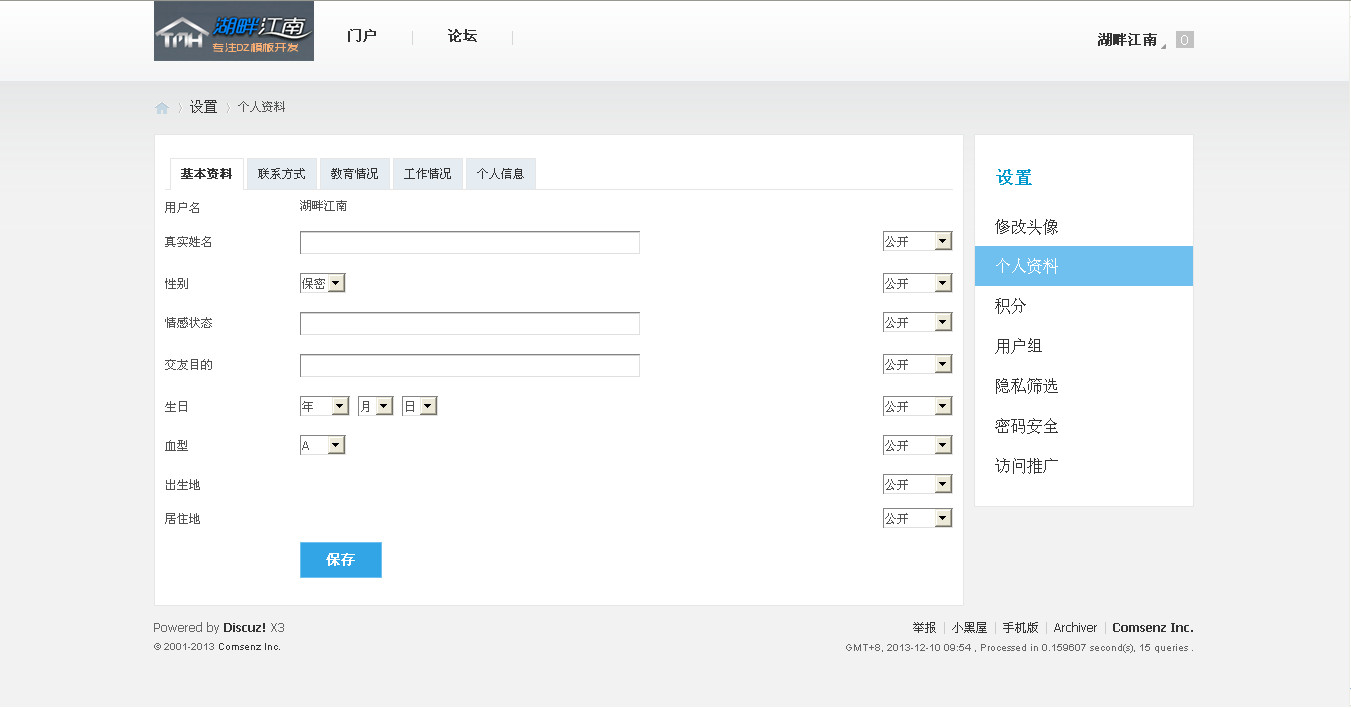Click the 手机版 footer link
The image size is (1351, 708).
[1020, 628]
